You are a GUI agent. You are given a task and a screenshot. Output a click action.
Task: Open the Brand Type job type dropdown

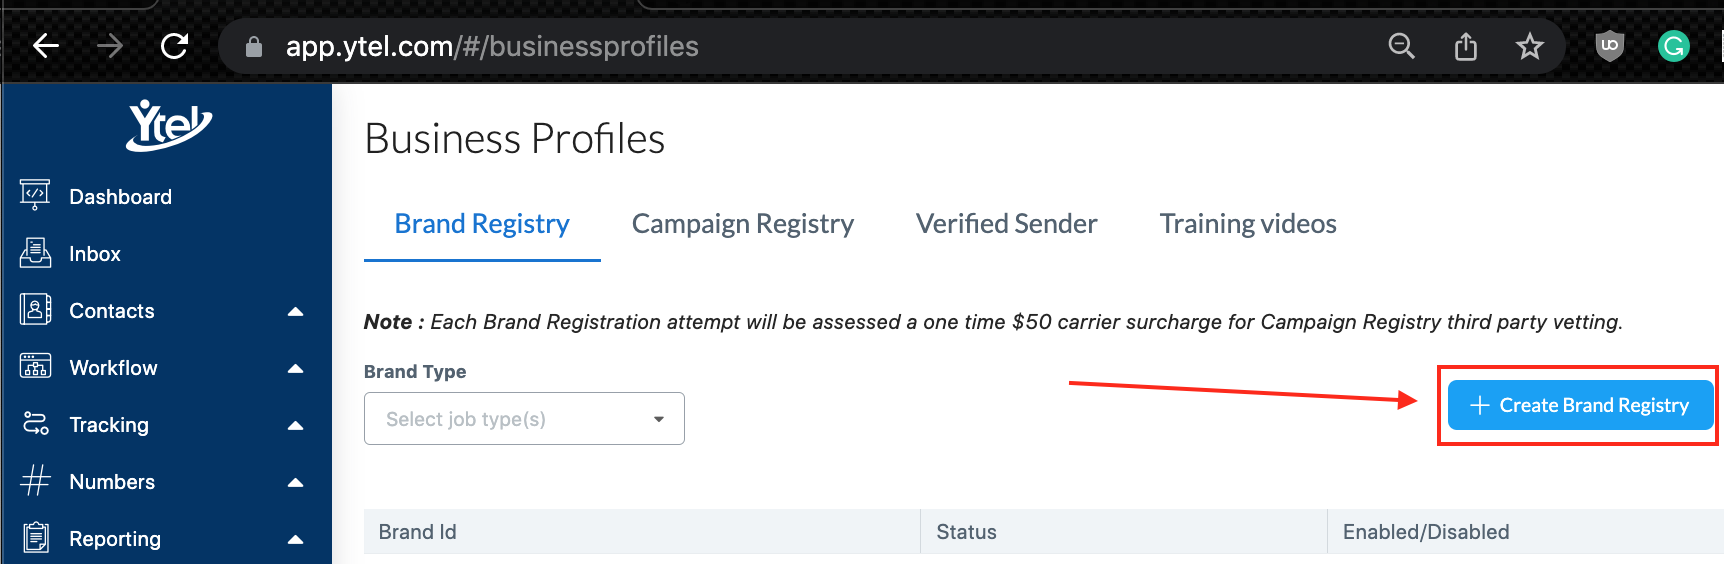click(524, 419)
